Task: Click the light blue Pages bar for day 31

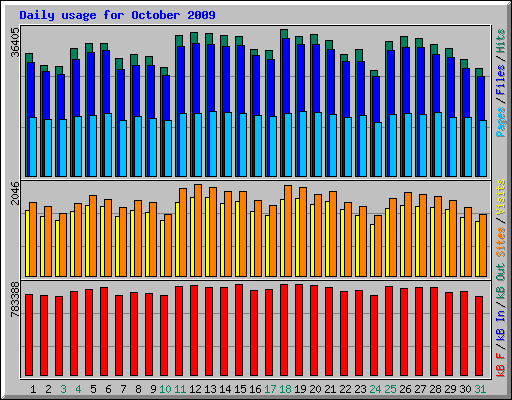Action: [483, 148]
